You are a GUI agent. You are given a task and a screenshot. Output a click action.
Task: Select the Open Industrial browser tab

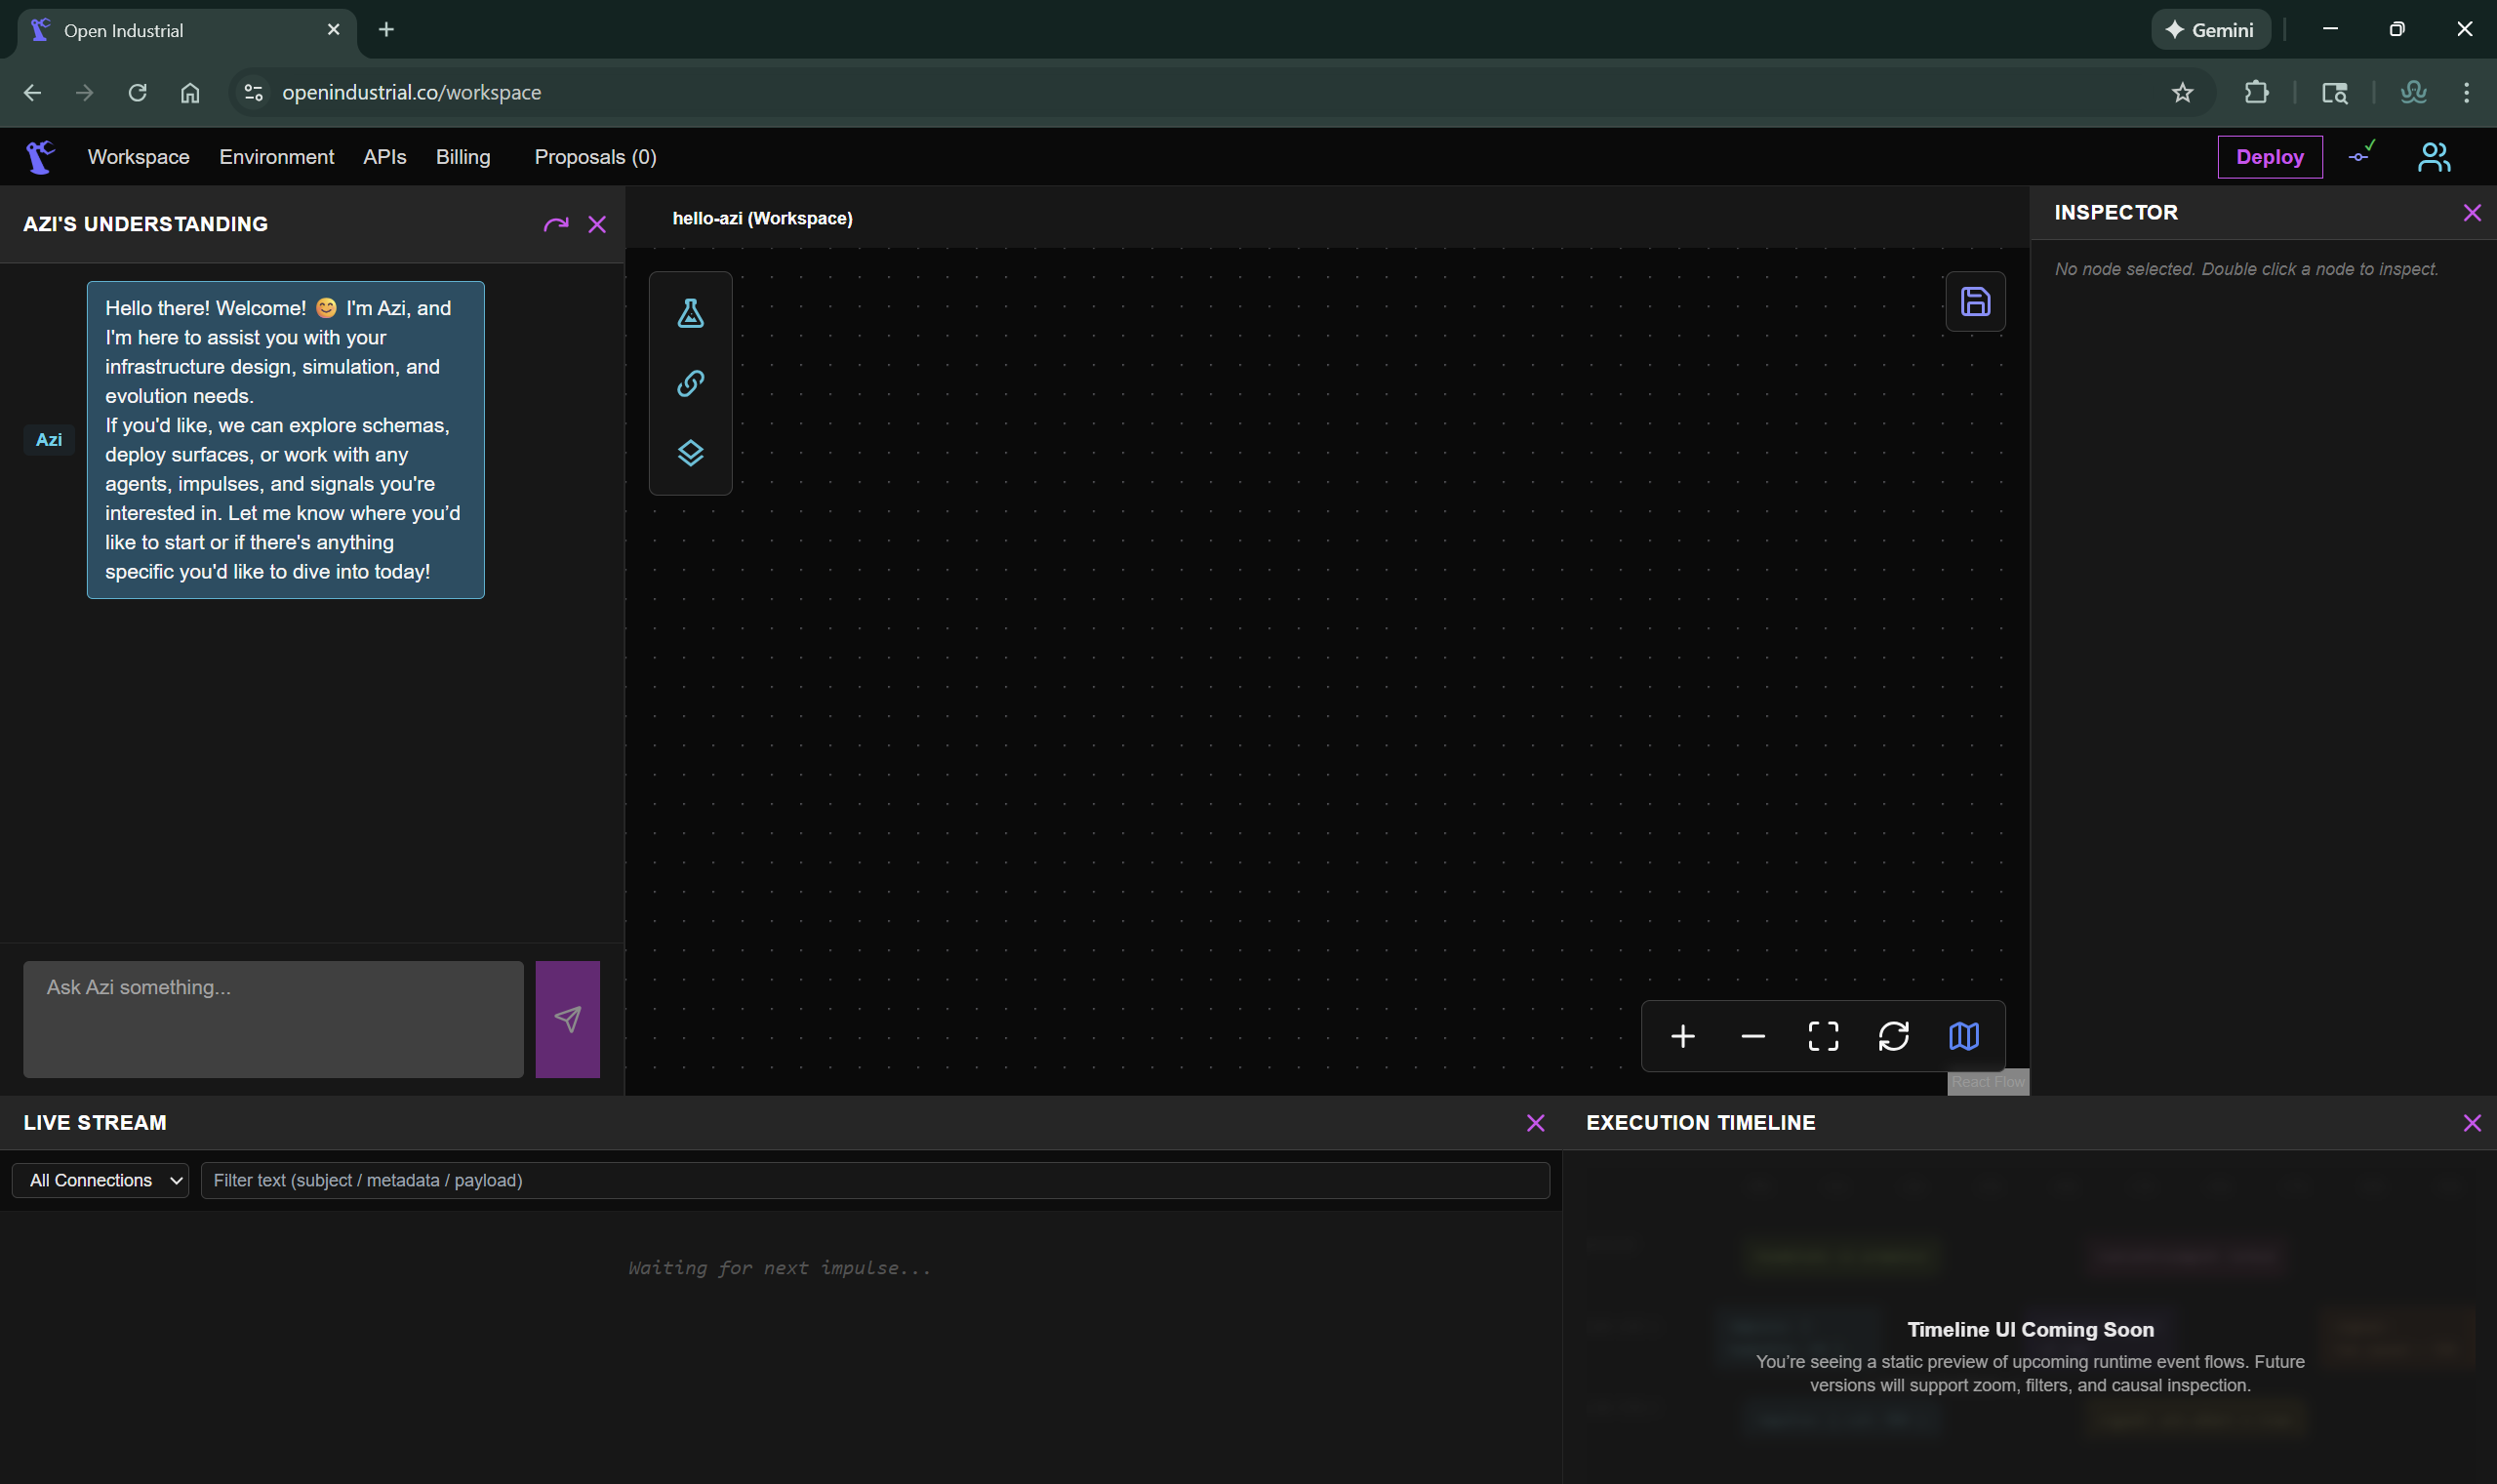tap(185, 31)
